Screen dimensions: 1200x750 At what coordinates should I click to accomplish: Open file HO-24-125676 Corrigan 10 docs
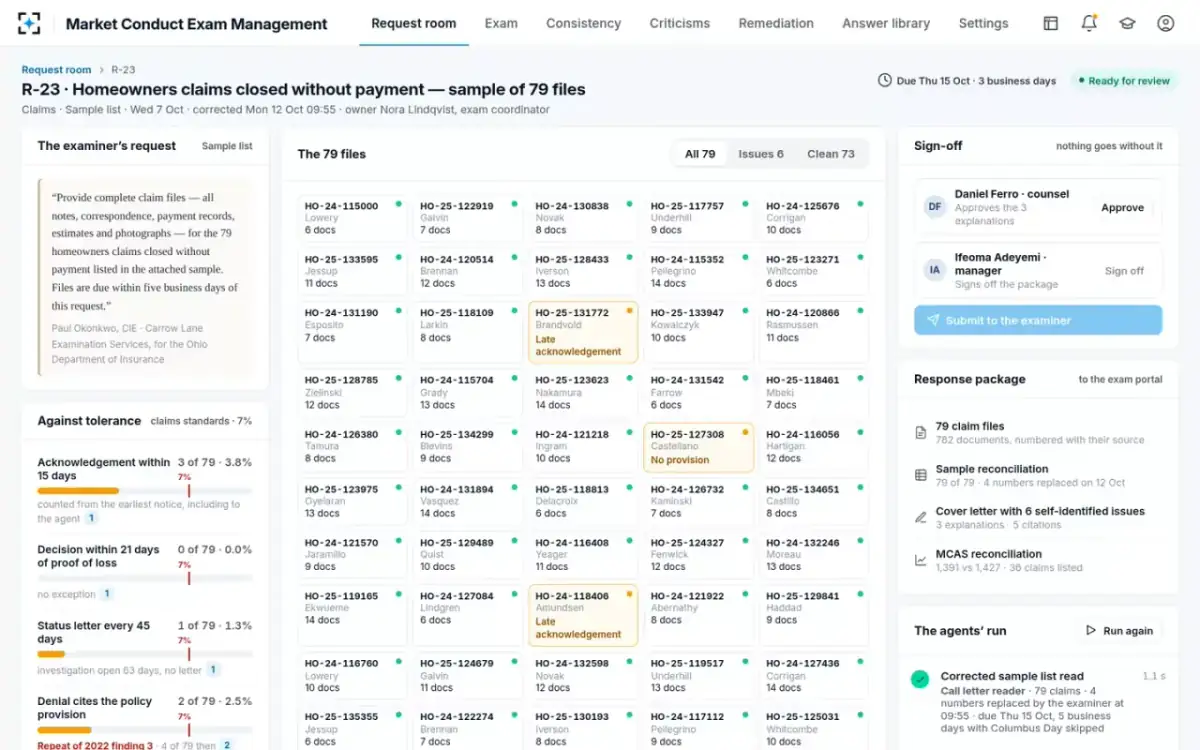click(x=814, y=217)
